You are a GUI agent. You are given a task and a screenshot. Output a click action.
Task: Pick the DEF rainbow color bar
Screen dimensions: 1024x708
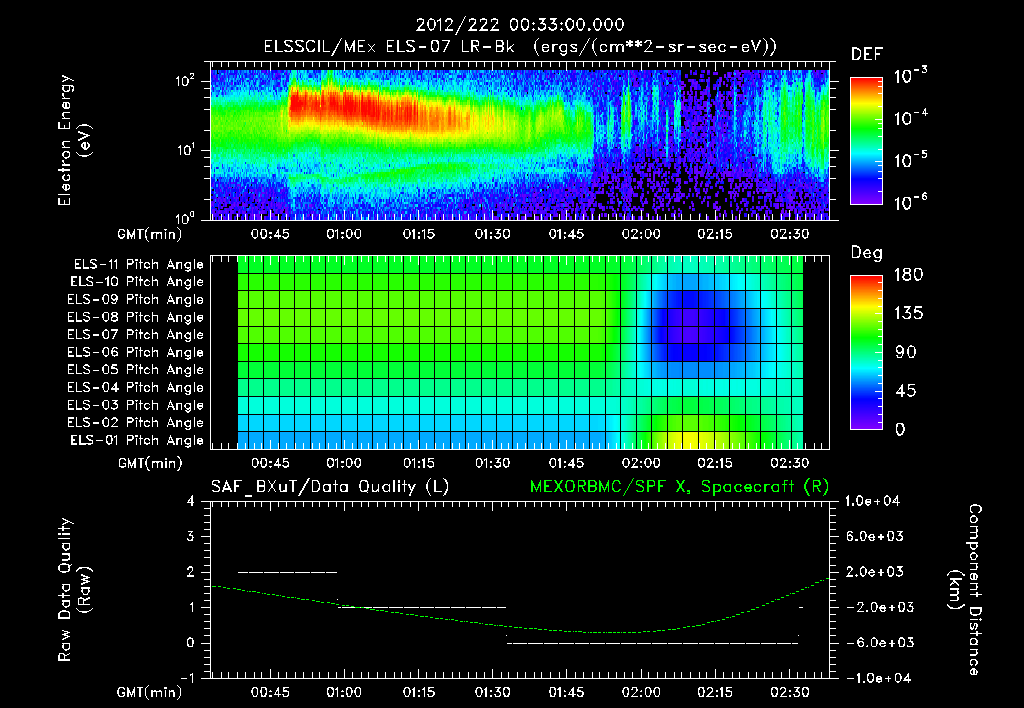coord(866,140)
